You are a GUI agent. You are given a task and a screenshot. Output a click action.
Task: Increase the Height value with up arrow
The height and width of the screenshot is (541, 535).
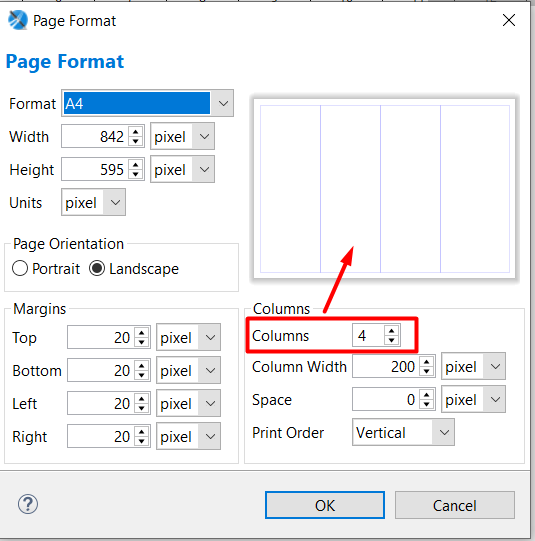tap(136, 165)
